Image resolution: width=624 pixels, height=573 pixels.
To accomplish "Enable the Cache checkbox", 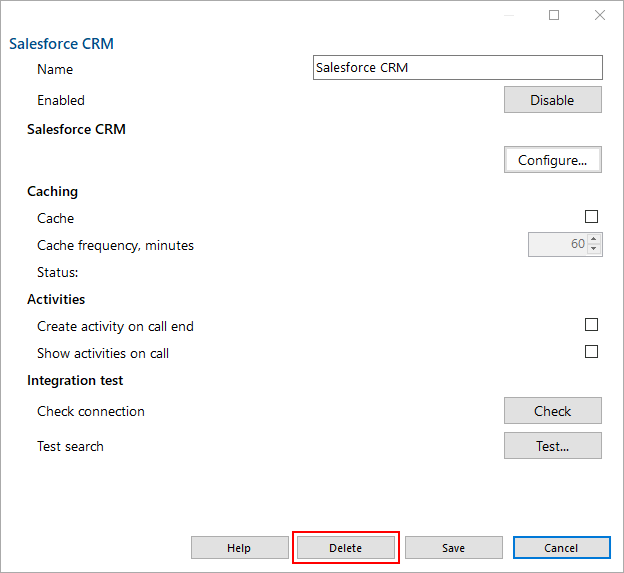I will [591, 217].
